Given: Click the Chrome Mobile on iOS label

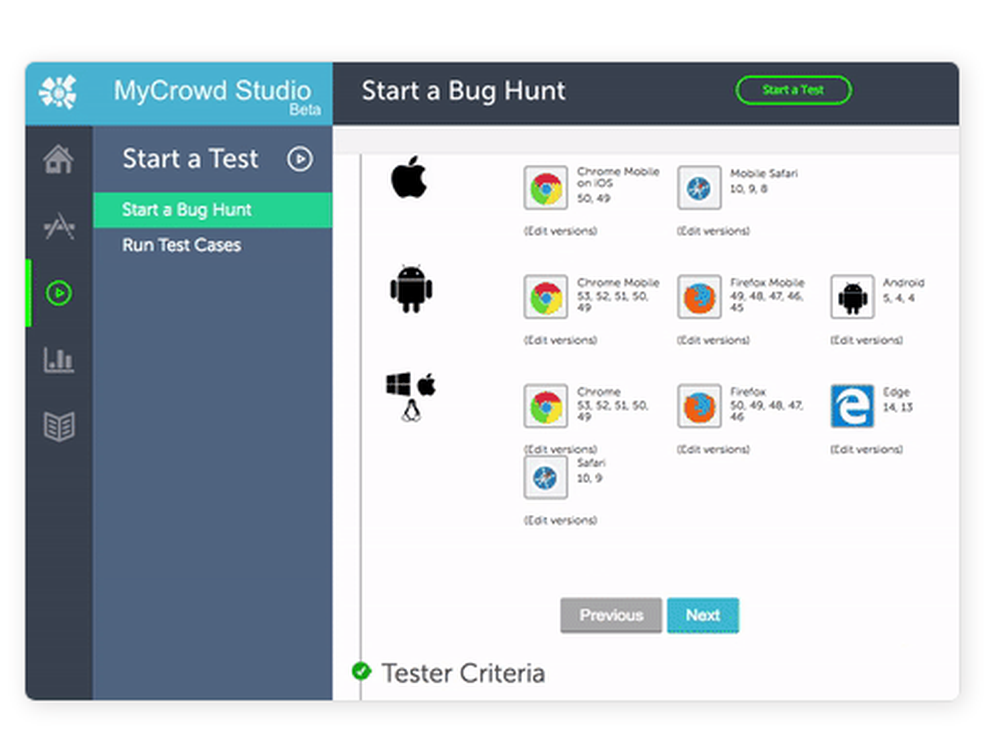Looking at the screenshot, I should (x=618, y=177).
